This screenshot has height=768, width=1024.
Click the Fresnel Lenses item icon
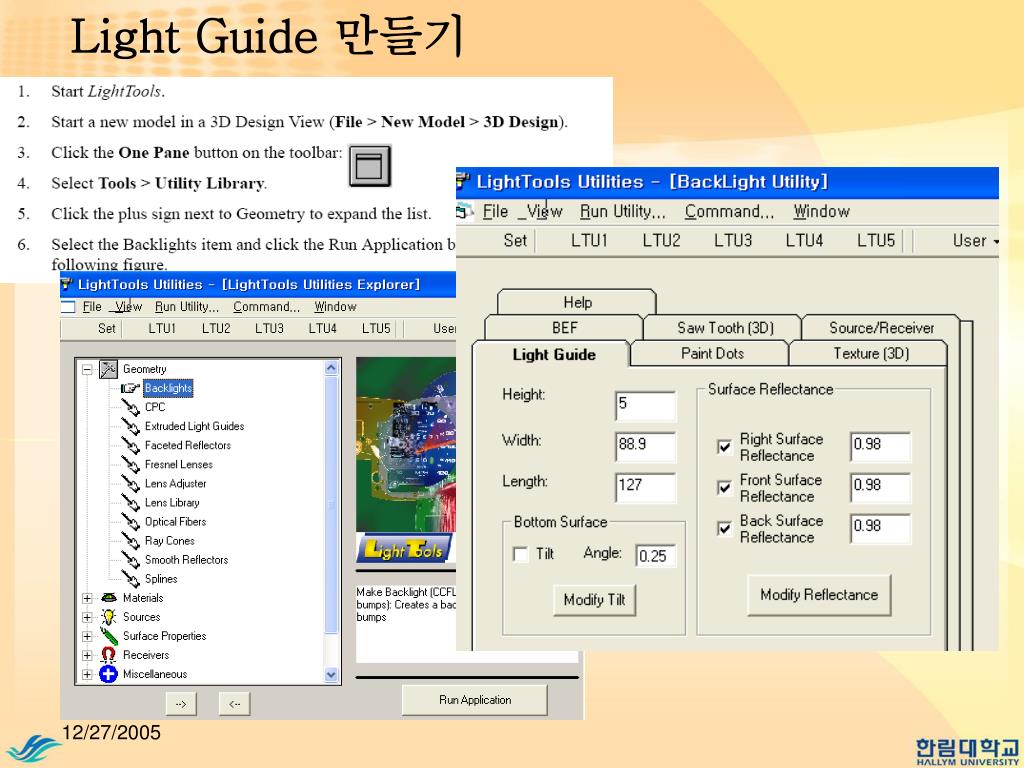(131, 464)
